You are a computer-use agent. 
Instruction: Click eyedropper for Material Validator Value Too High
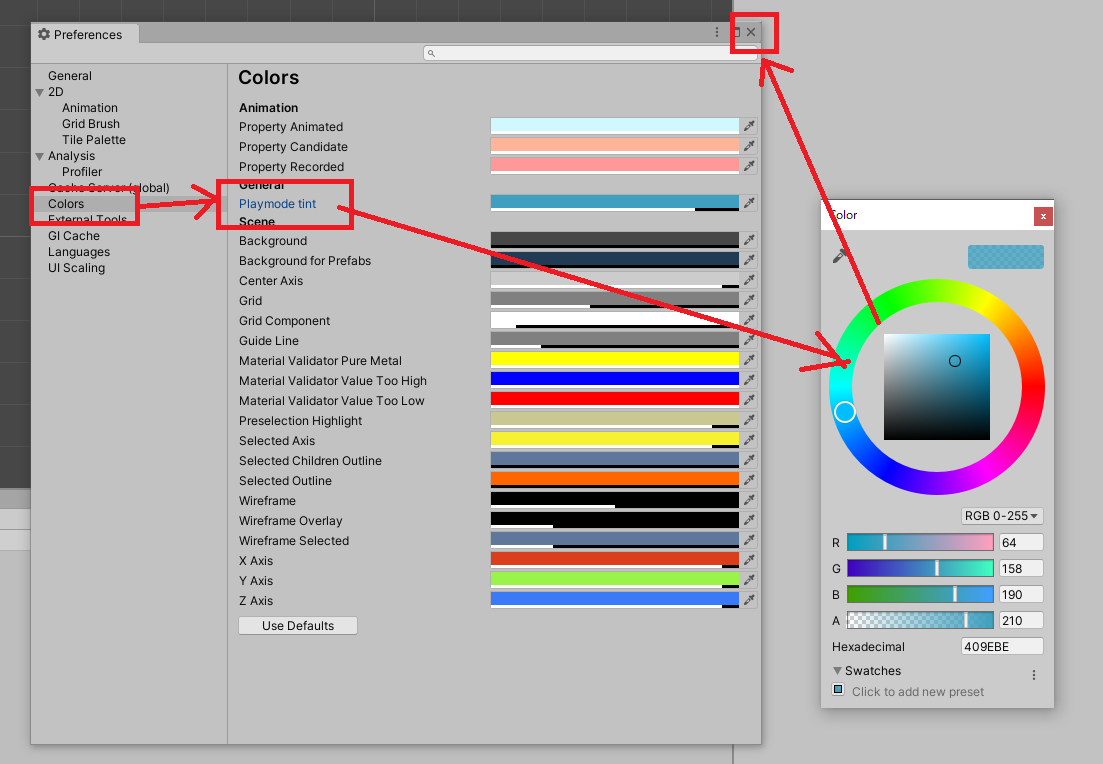point(749,380)
